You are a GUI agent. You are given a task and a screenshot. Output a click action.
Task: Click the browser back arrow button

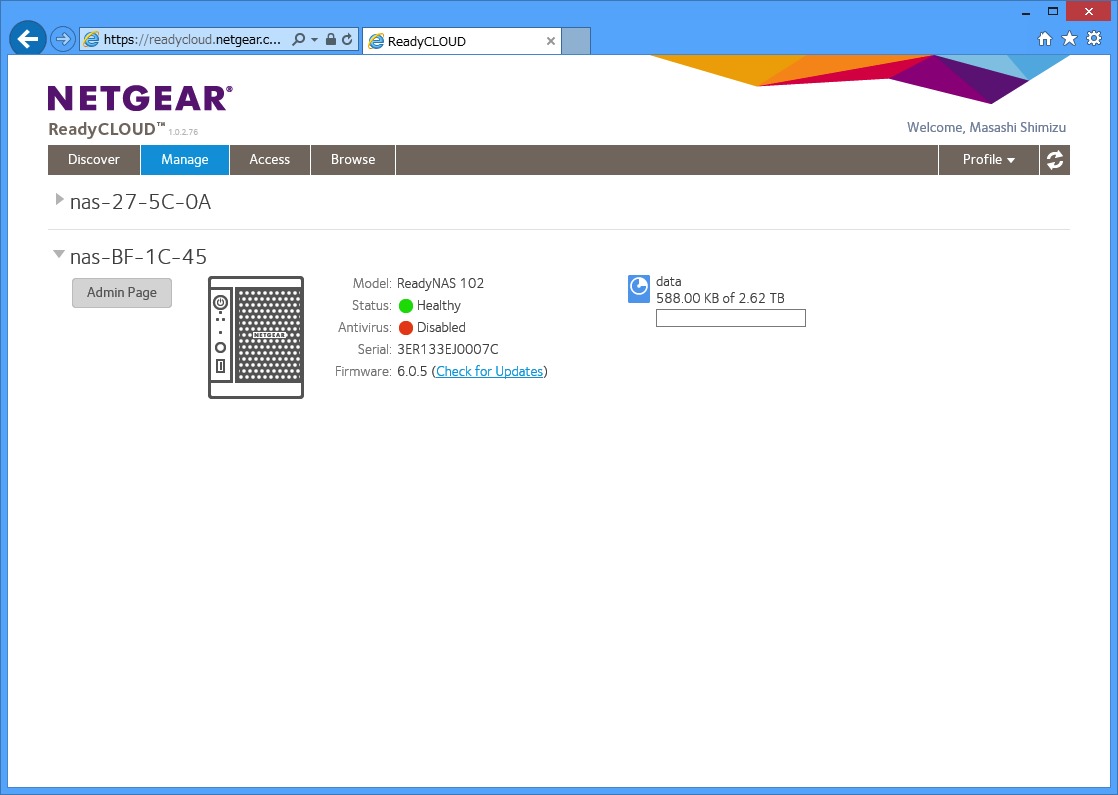[x=28, y=40]
